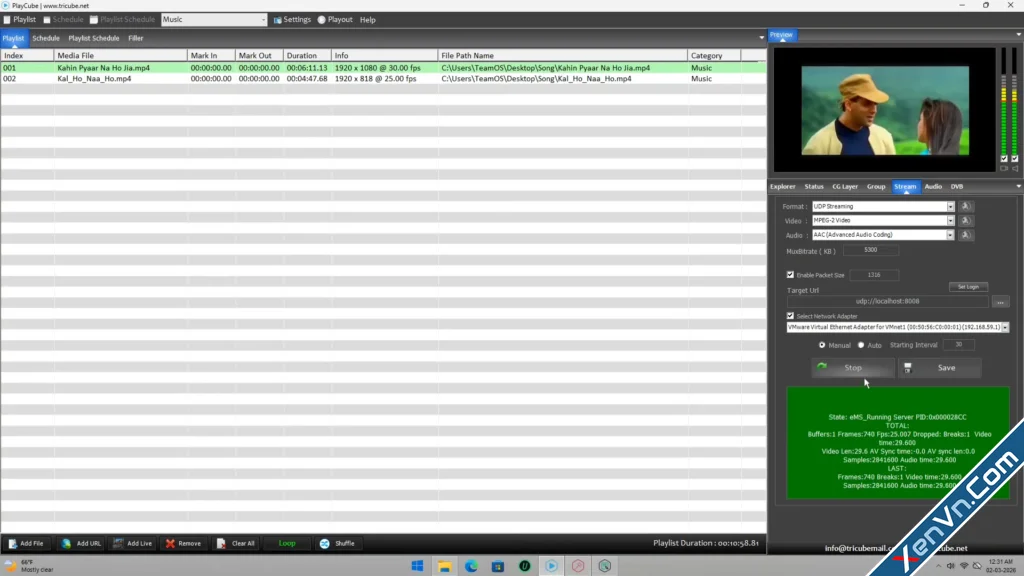Open the weather widget on taskbar
Viewport: 1024px width, 576px height.
tap(29, 566)
